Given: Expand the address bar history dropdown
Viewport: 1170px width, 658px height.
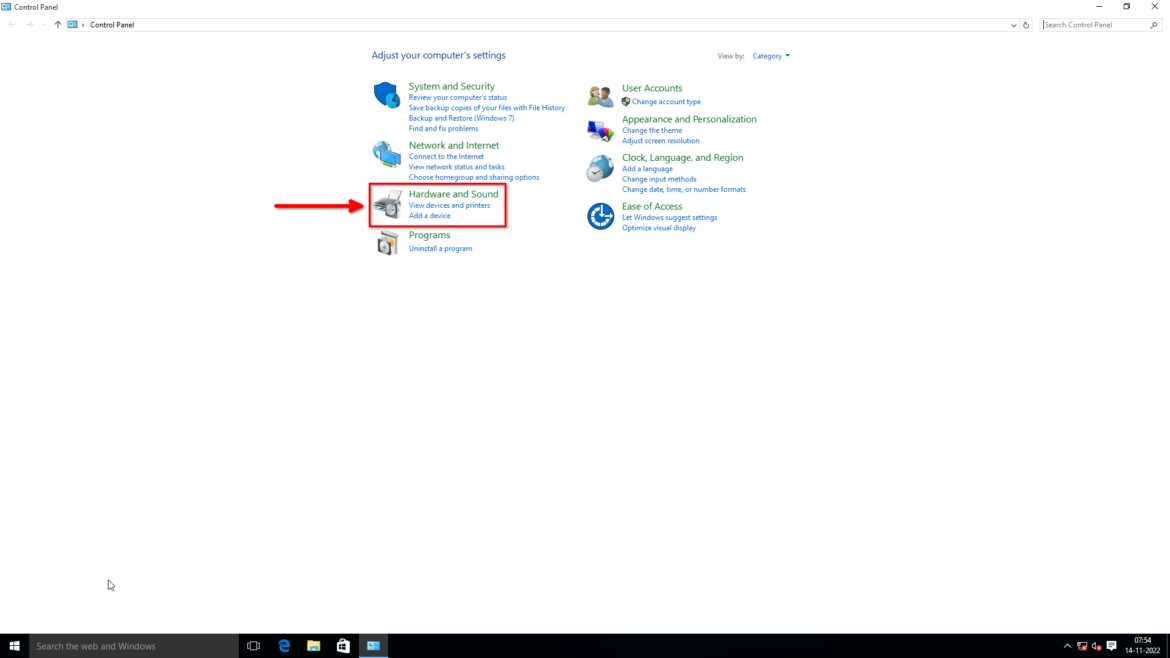Looking at the screenshot, I should coord(1013,25).
